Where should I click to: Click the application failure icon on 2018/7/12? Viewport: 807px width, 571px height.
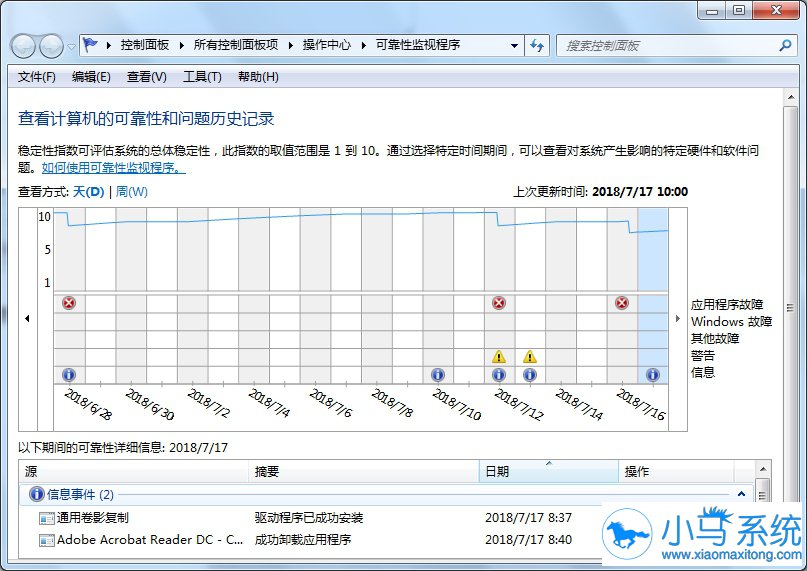(499, 303)
